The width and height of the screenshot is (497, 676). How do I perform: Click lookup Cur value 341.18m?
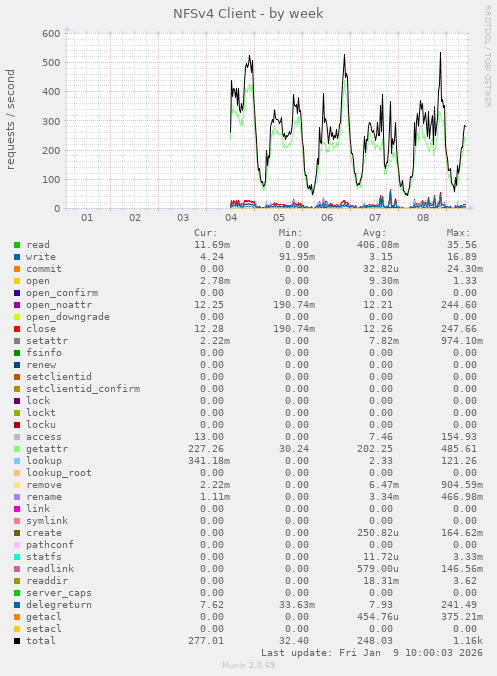tap(209, 461)
